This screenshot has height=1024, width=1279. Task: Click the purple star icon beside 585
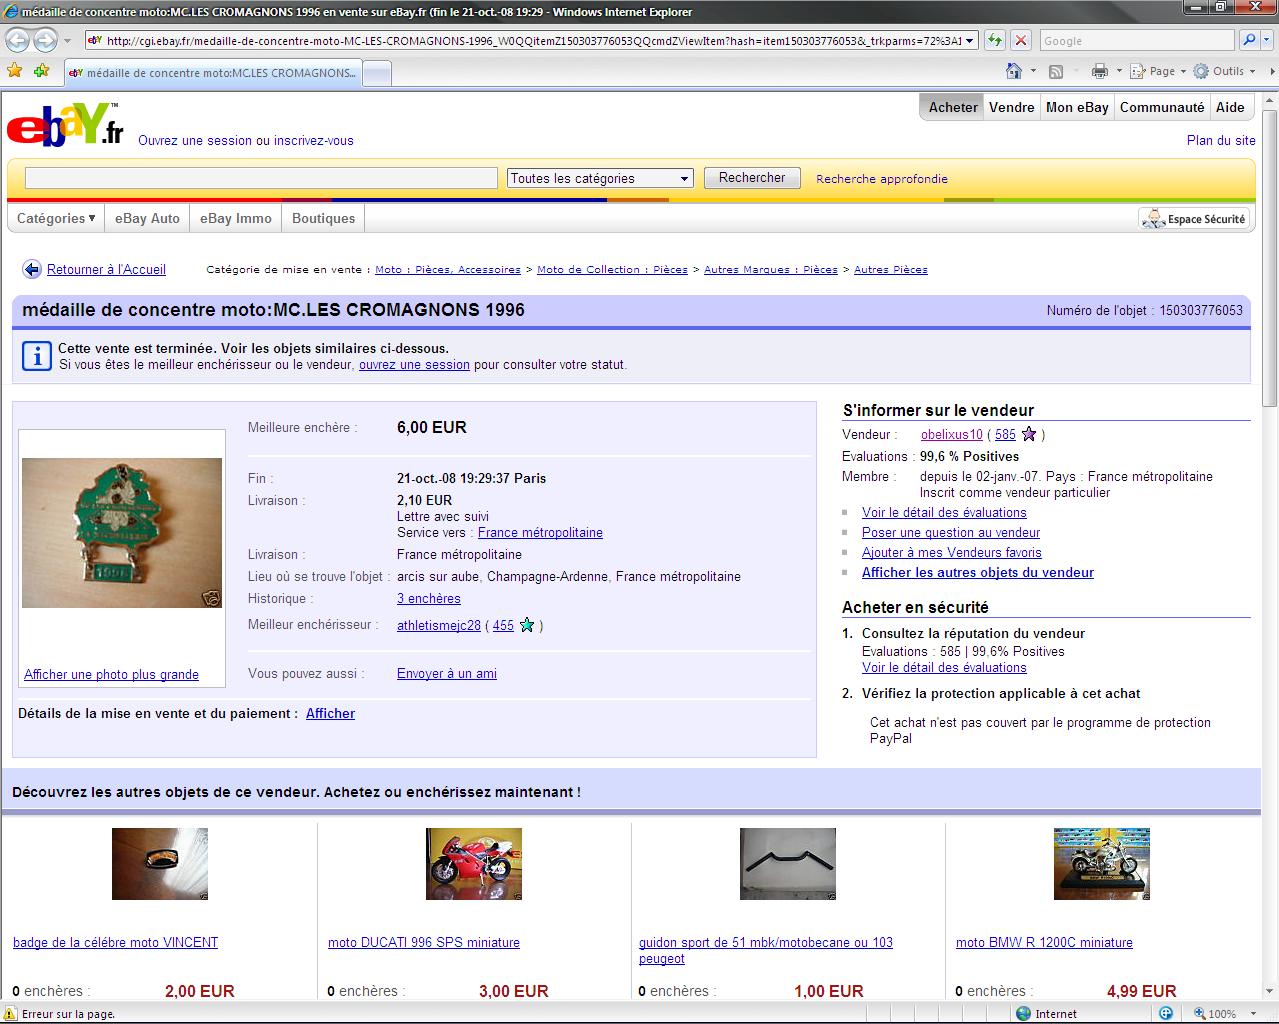1029,434
